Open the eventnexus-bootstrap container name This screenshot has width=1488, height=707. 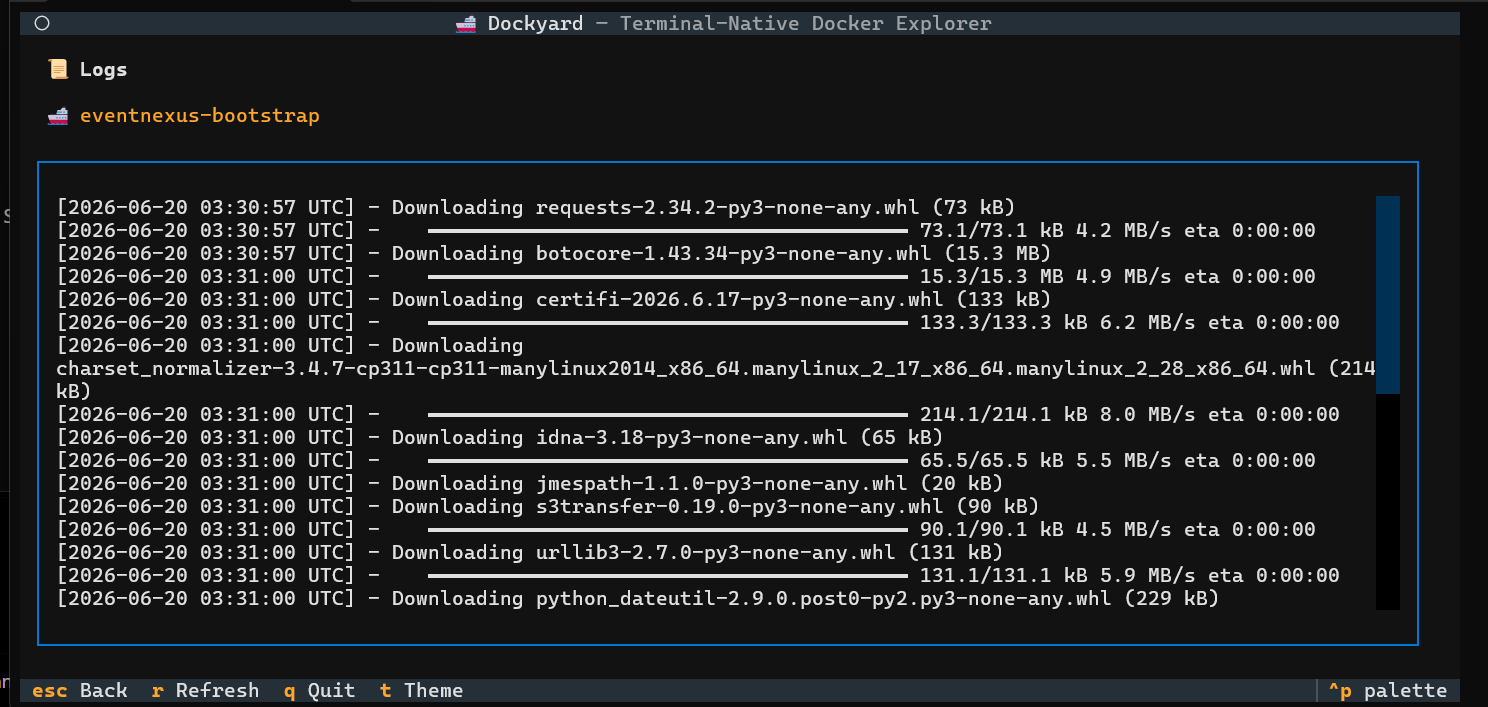click(x=200, y=116)
